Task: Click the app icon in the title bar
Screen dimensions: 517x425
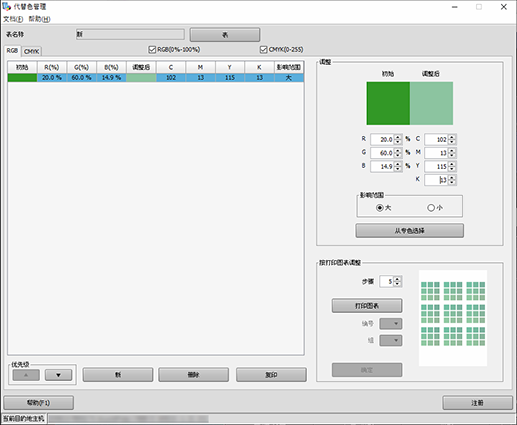Action: [x=6, y=6]
